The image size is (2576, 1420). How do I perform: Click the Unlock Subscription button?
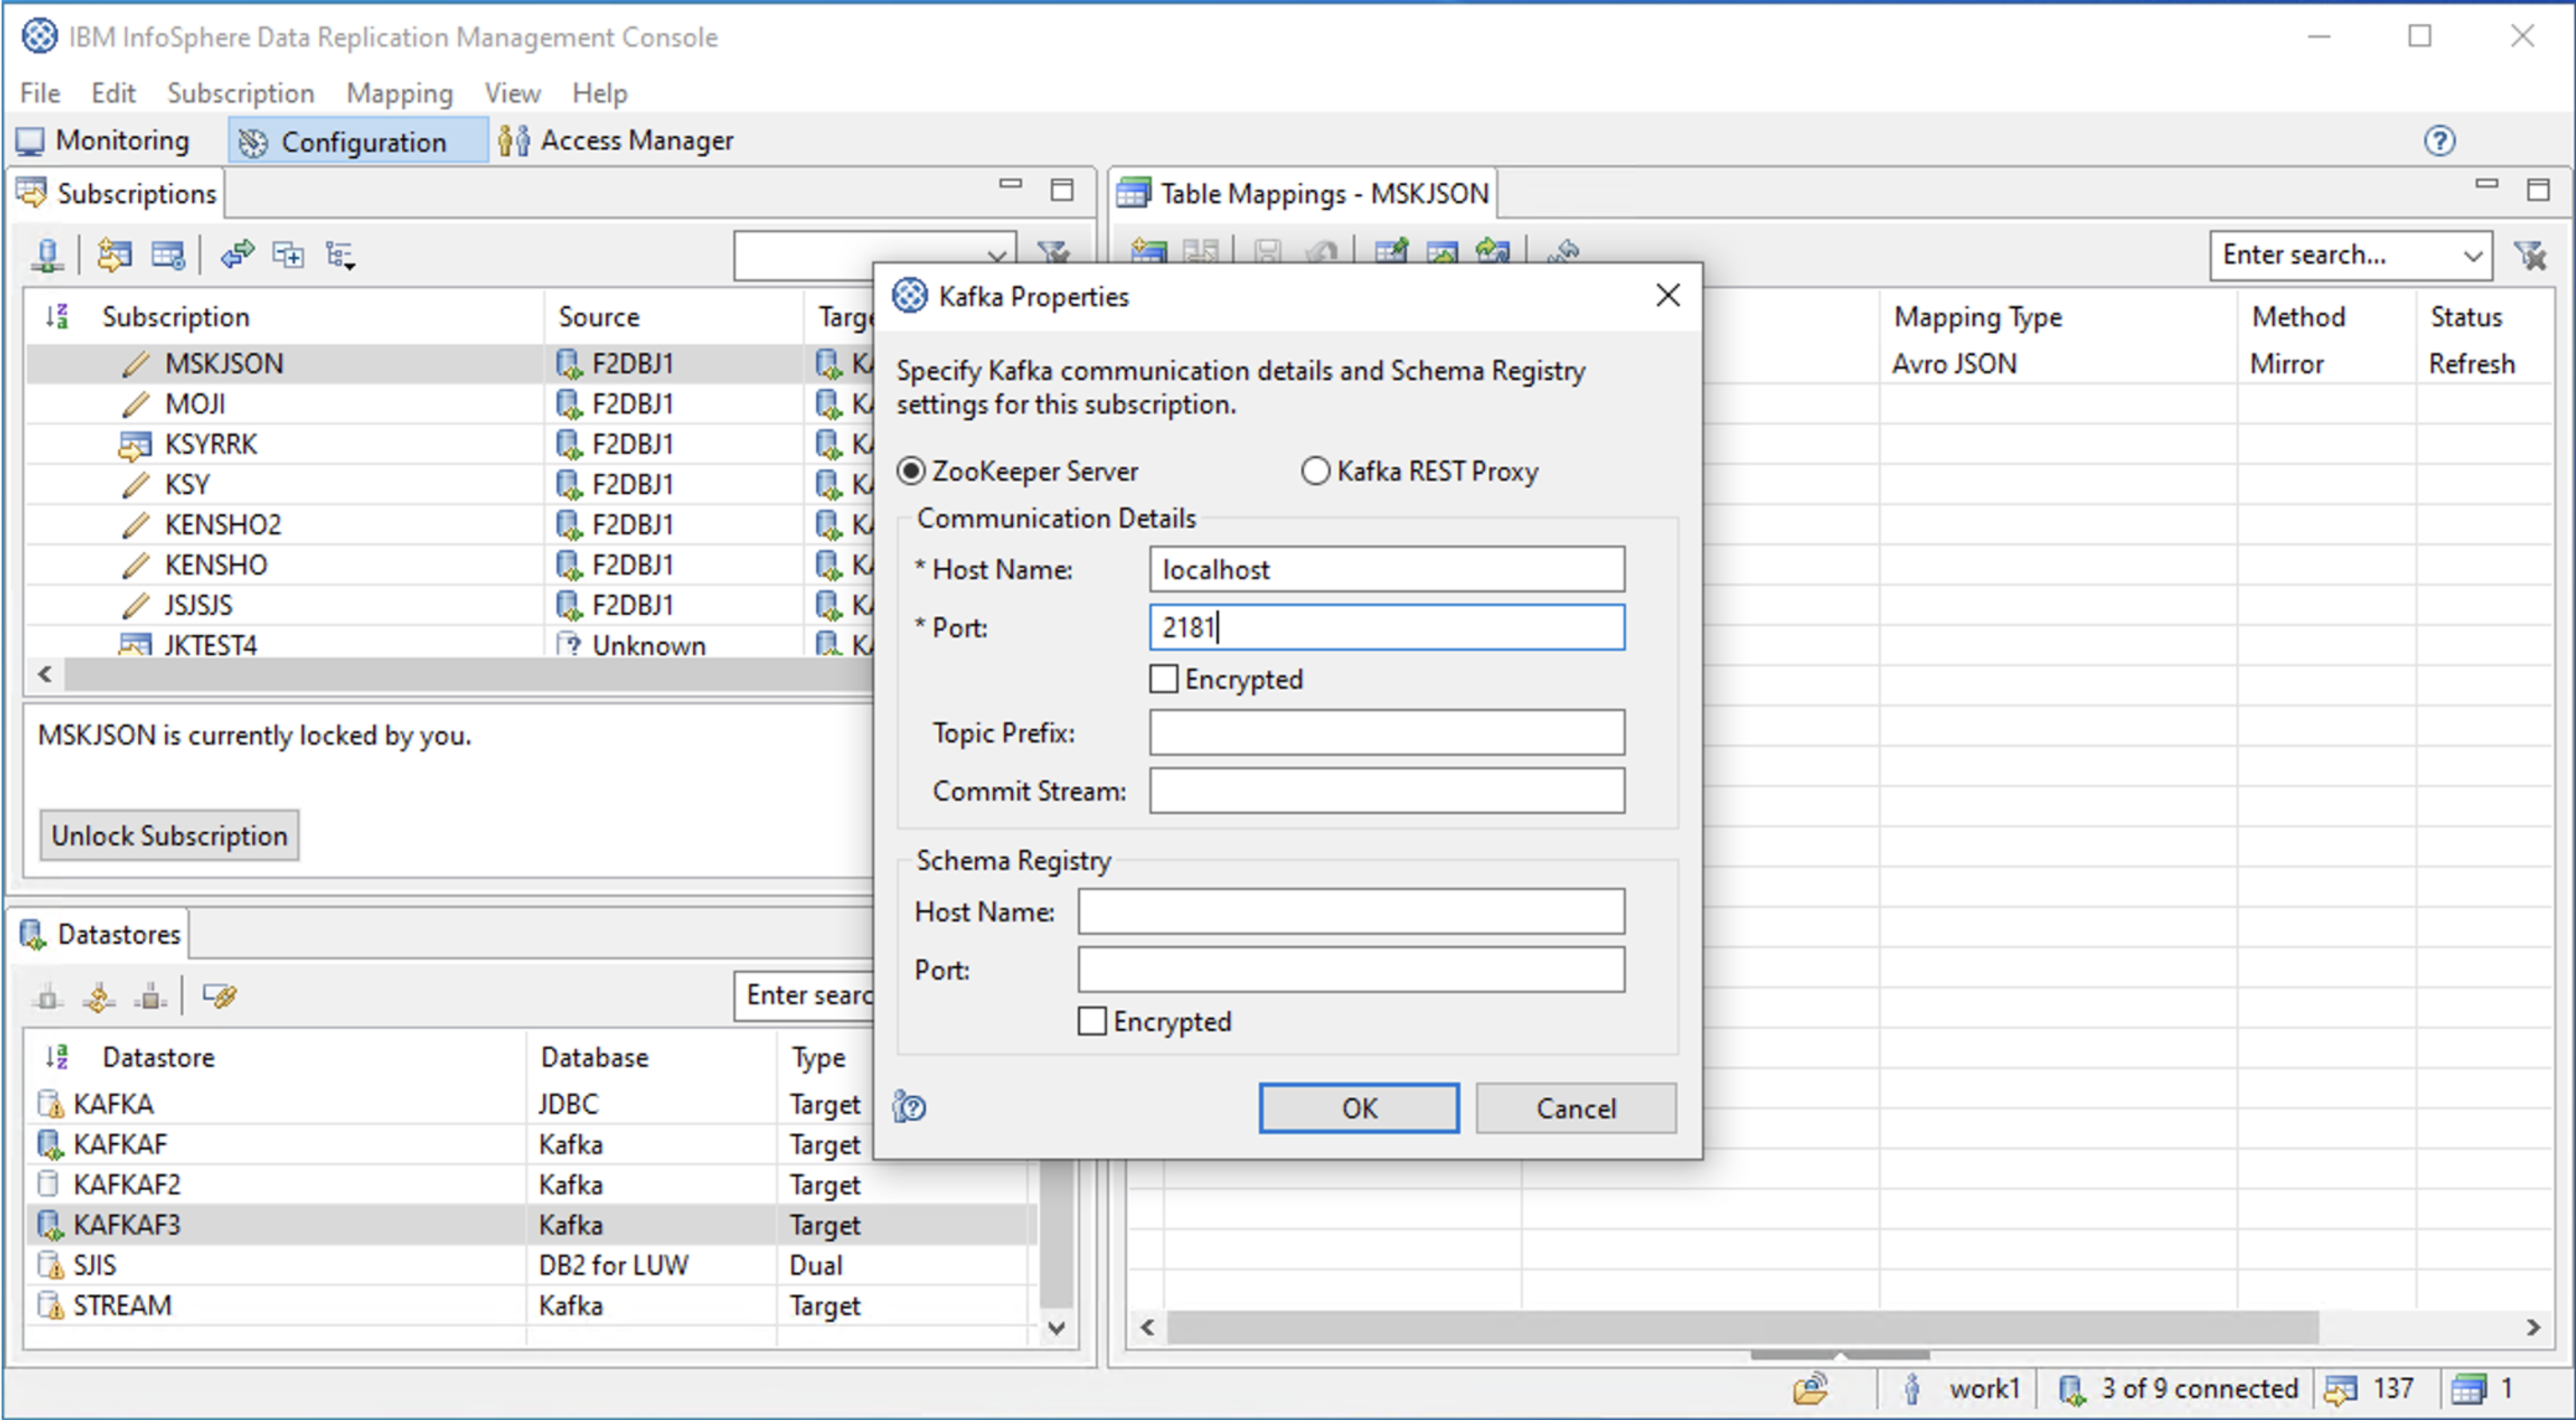tap(169, 835)
